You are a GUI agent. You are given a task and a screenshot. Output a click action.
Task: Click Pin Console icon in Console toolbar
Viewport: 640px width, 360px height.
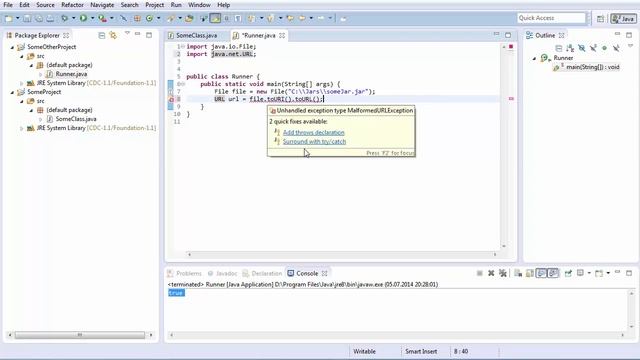pos(568,273)
